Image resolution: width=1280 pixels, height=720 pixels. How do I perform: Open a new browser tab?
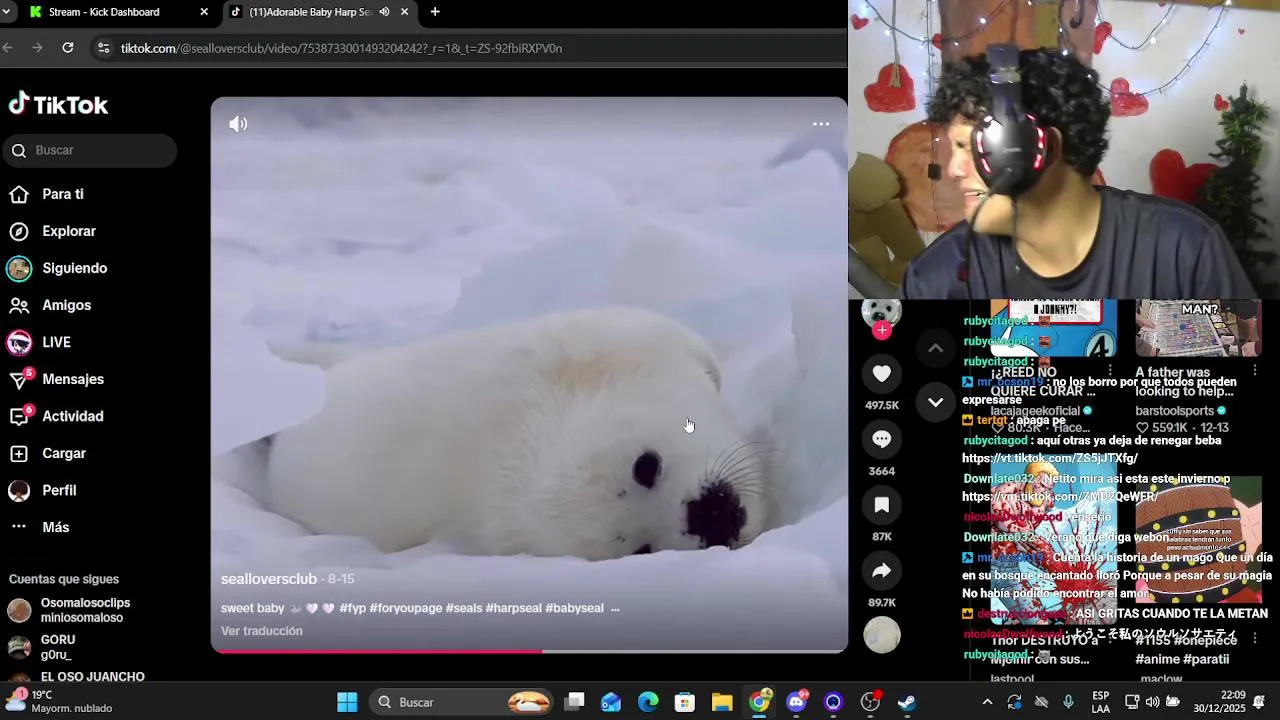click(x=435, y=12)
